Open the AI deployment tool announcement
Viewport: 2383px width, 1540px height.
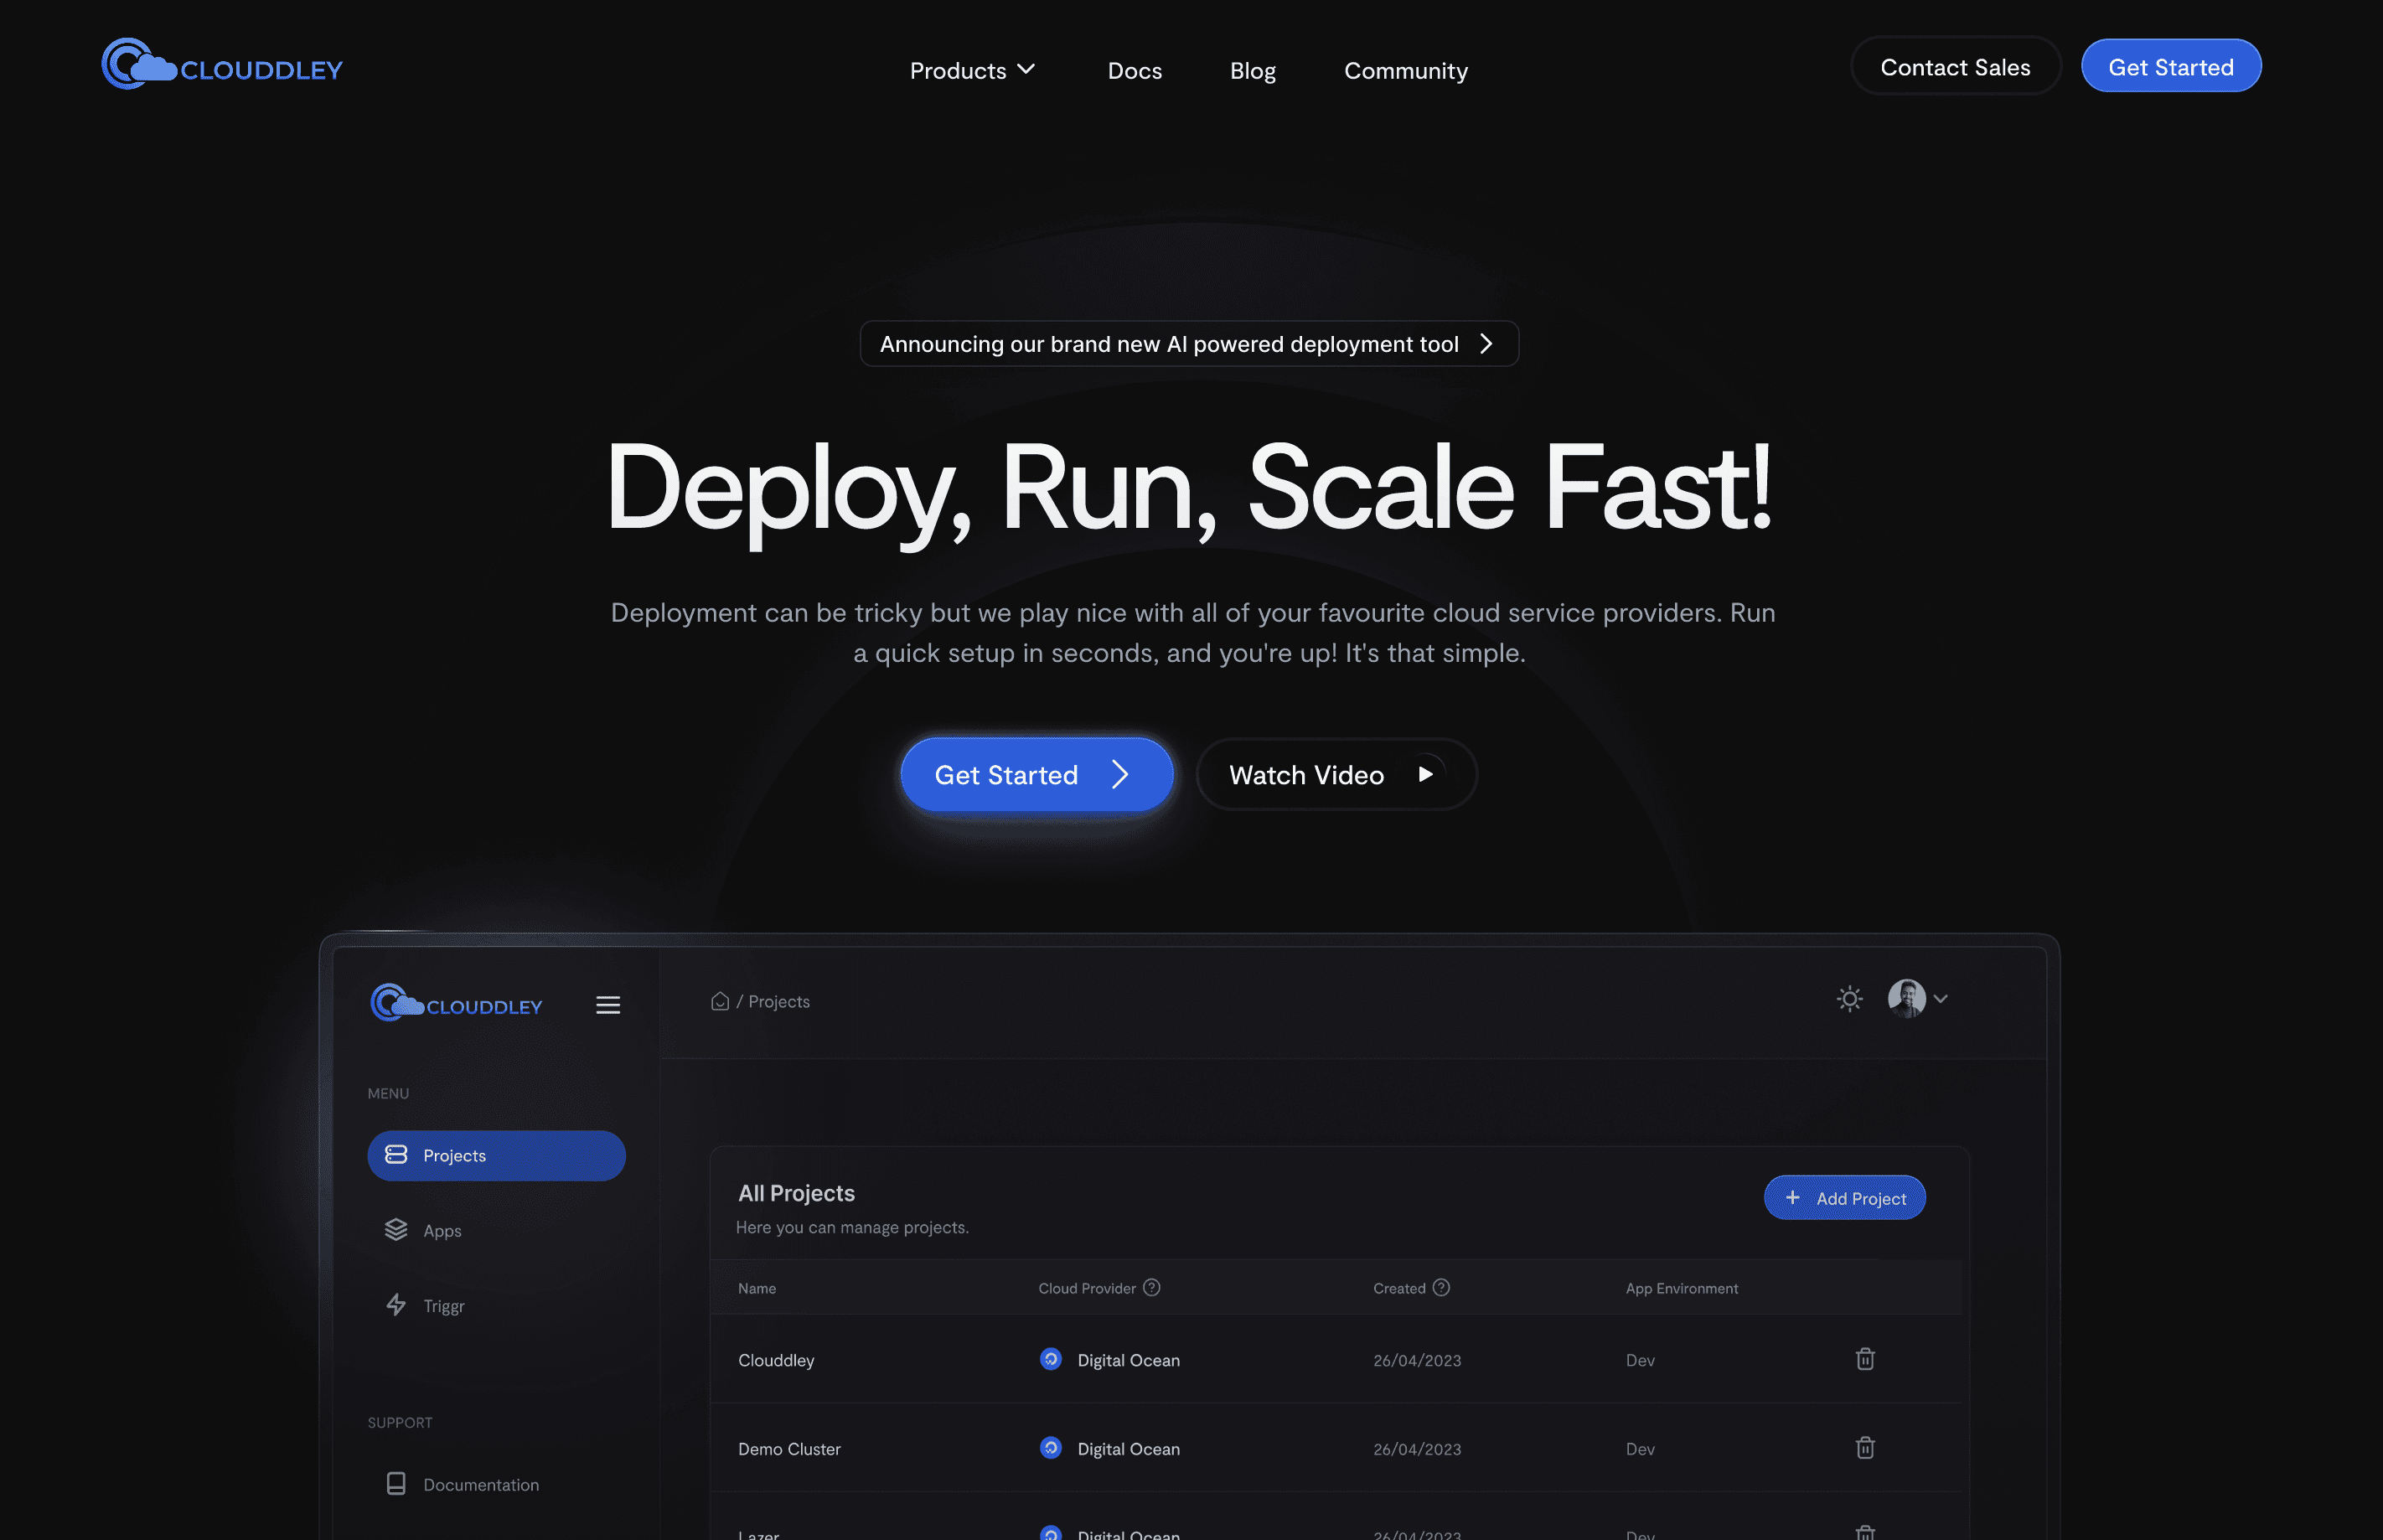1188,344
